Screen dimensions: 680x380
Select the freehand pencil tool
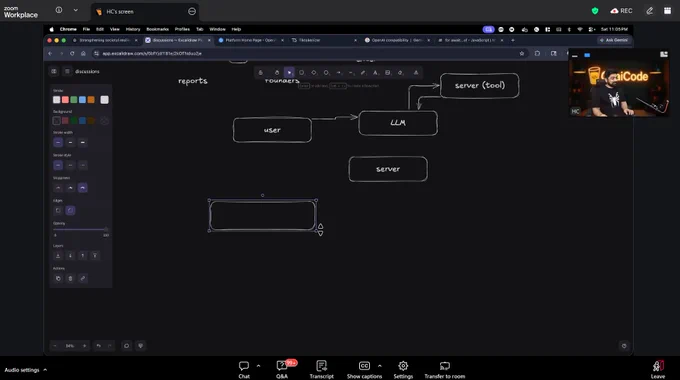pyautogui.click(x=363, y=72)
